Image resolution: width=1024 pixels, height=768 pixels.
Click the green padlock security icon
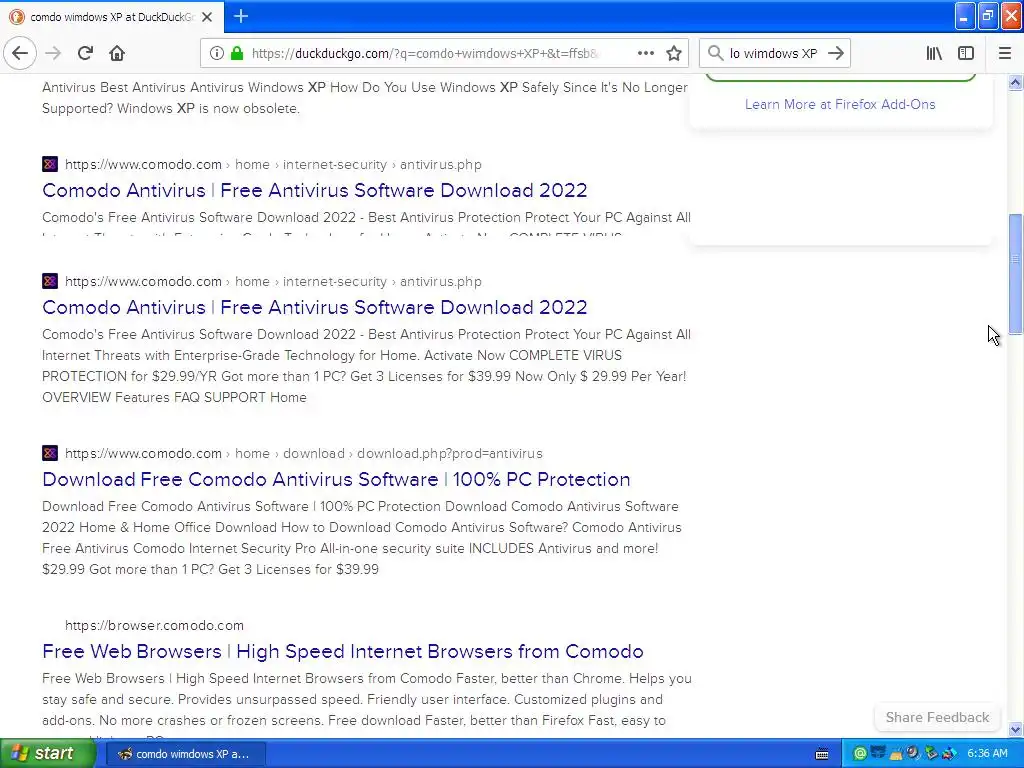pyautogui.click(x=237, y=54)
